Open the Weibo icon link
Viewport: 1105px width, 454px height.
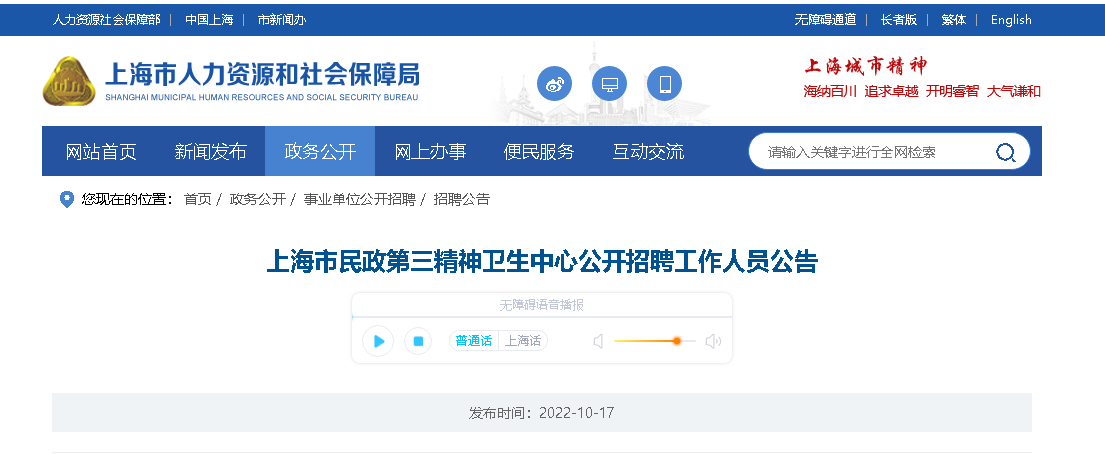[554, 84]
